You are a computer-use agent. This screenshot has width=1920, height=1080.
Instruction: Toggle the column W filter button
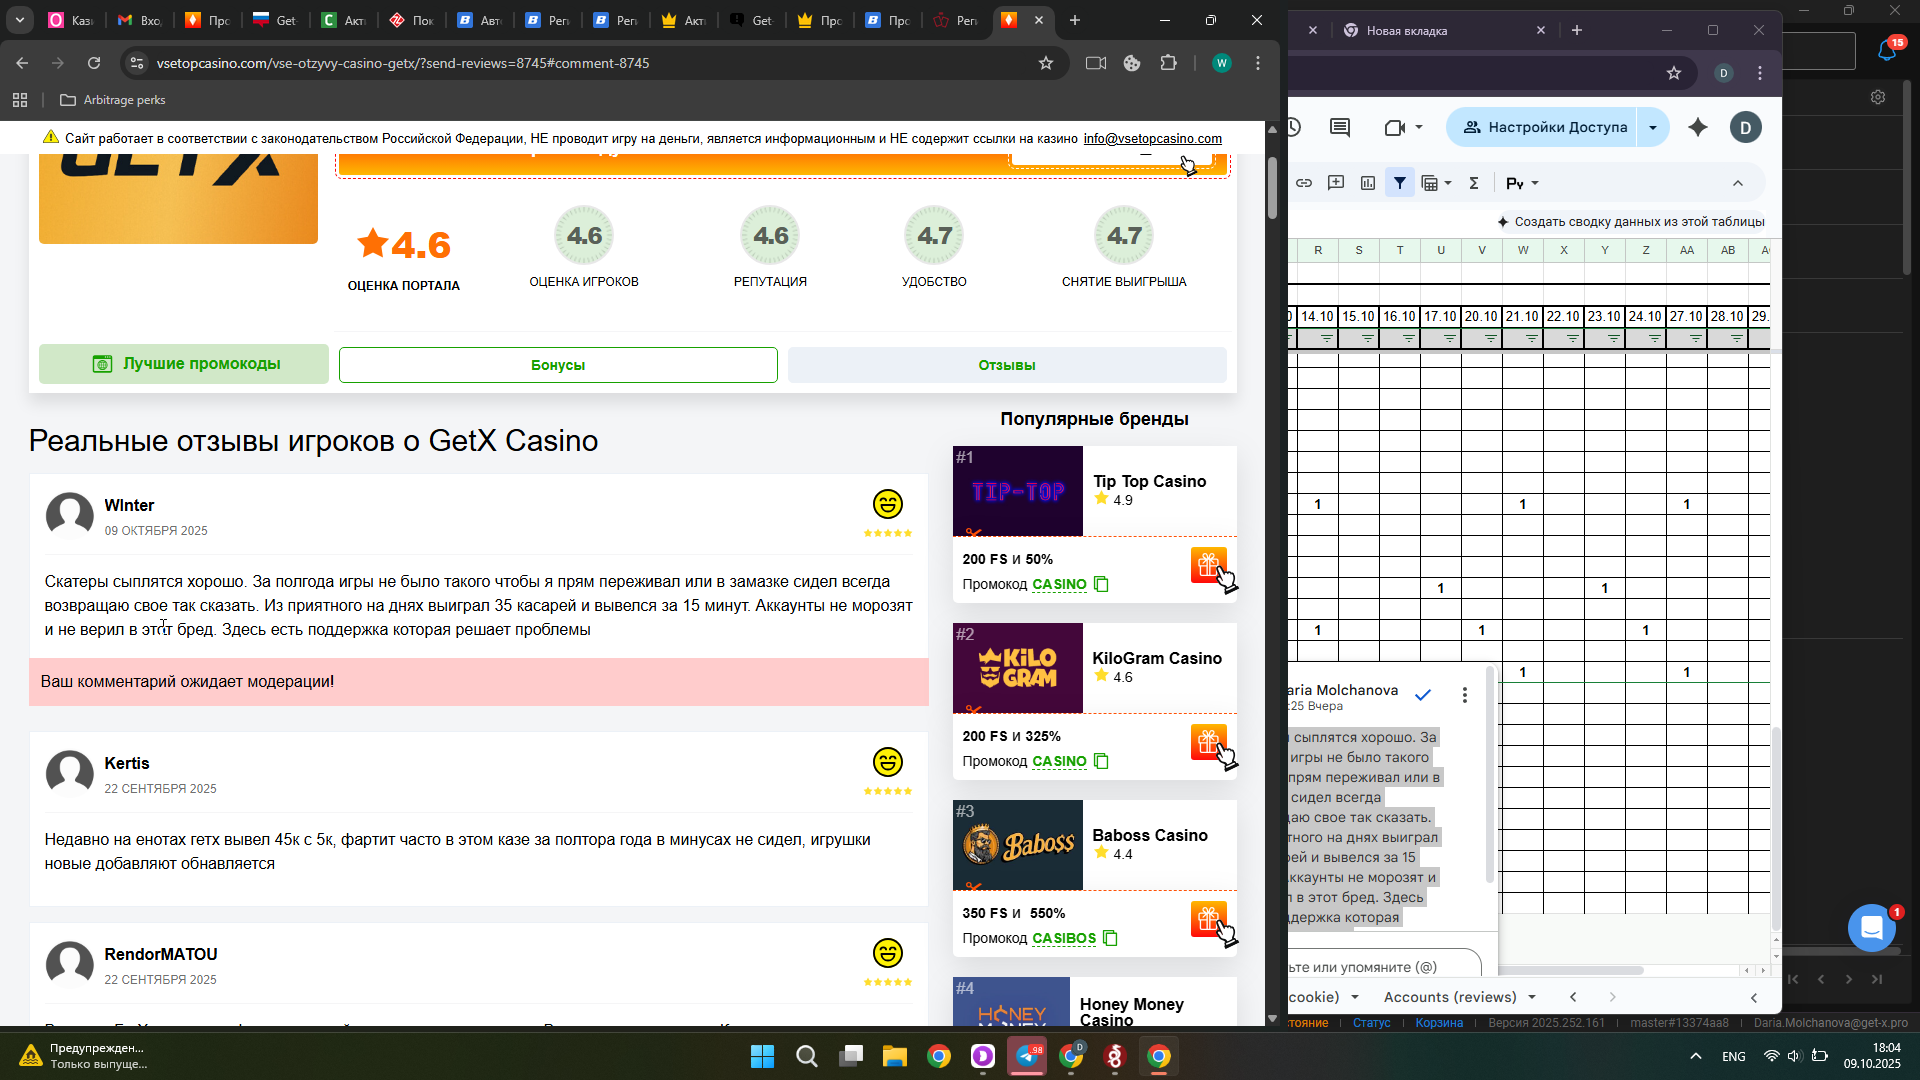tap(1531, 339)
